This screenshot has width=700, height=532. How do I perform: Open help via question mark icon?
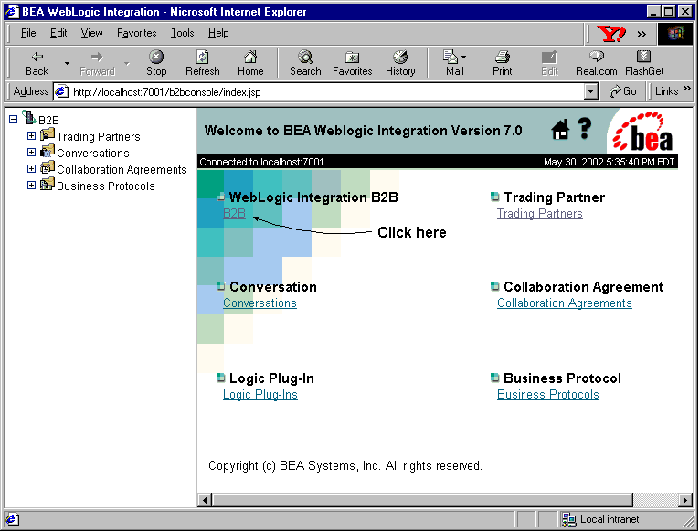584,129
